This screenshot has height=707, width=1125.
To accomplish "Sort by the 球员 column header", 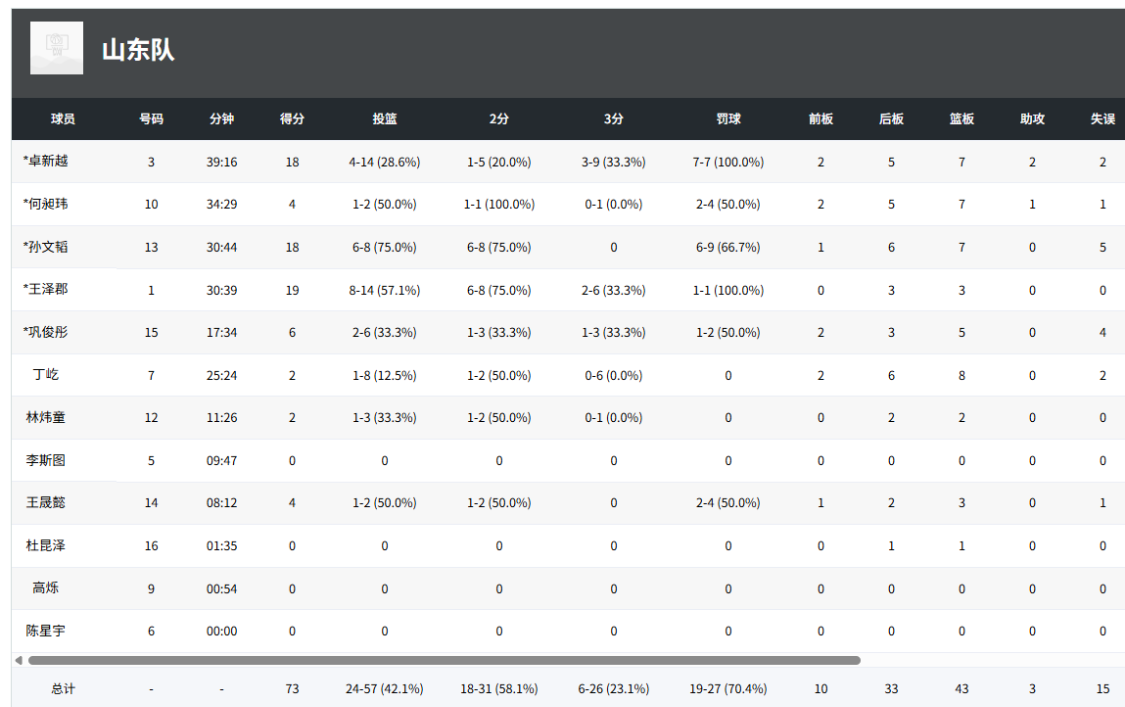I will click(x=63, y=119).
